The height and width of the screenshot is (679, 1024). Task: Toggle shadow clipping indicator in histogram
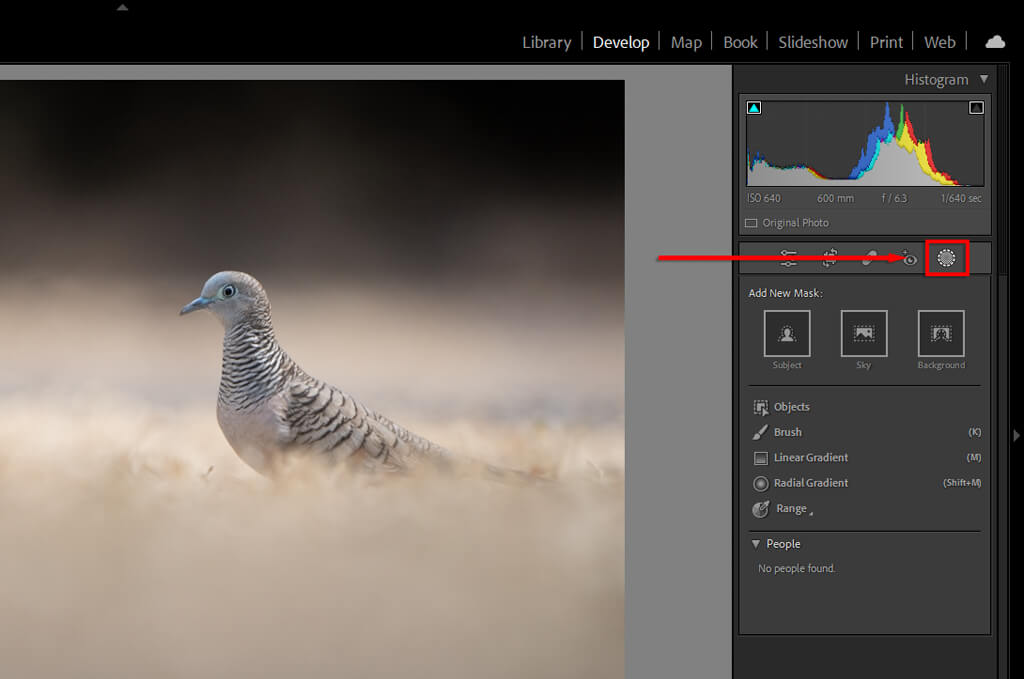754,108
